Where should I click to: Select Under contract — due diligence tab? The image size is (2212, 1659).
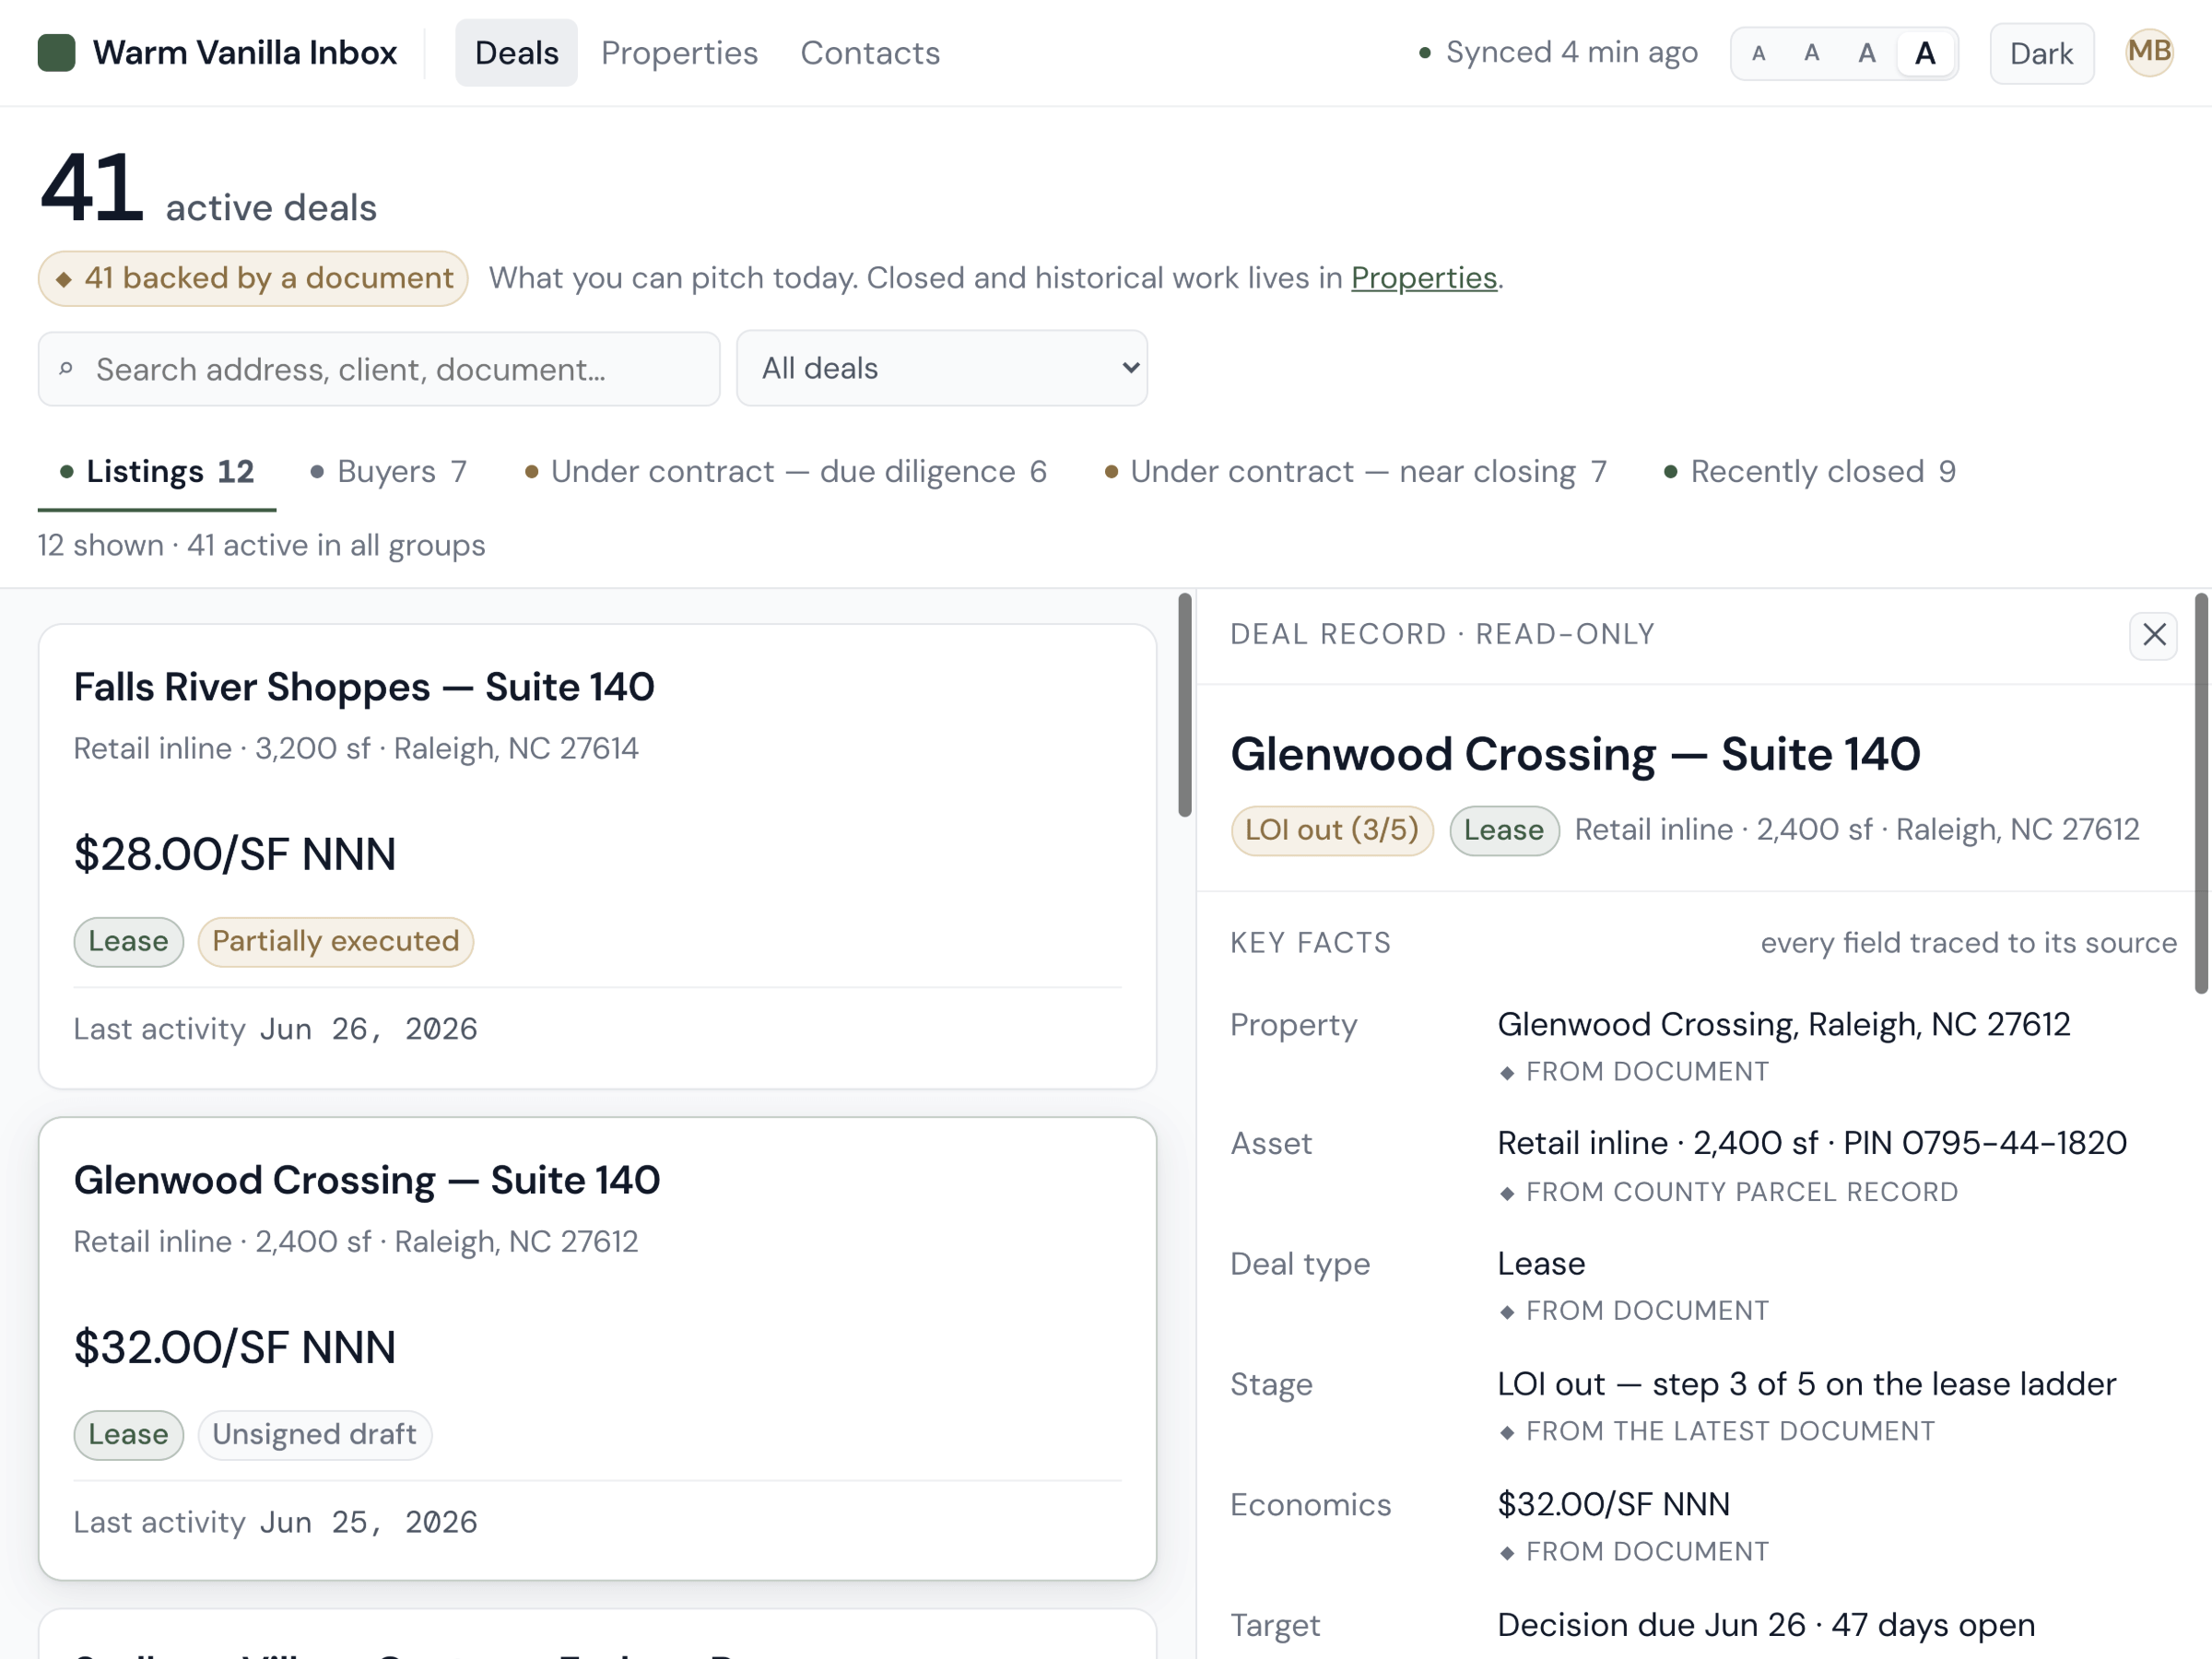point(786,472)
